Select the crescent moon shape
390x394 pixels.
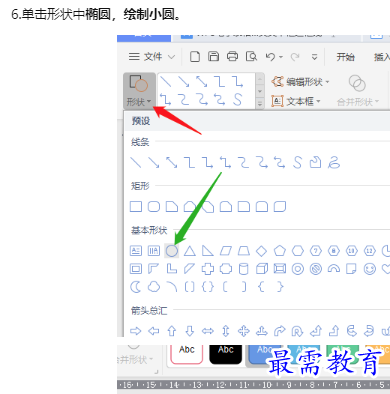(136, 287)
